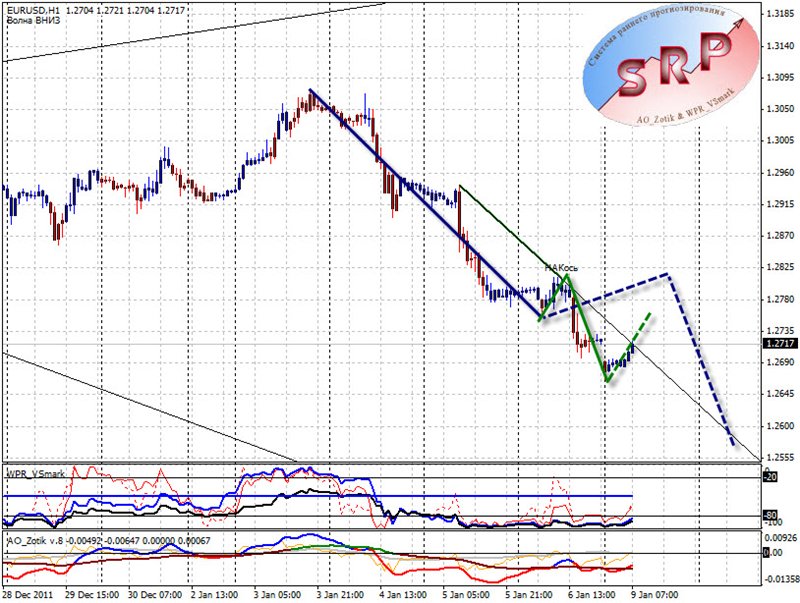Click the -0.01358 value on AO scale
Viewport: 800px width, 603px height.
[780, 580]
